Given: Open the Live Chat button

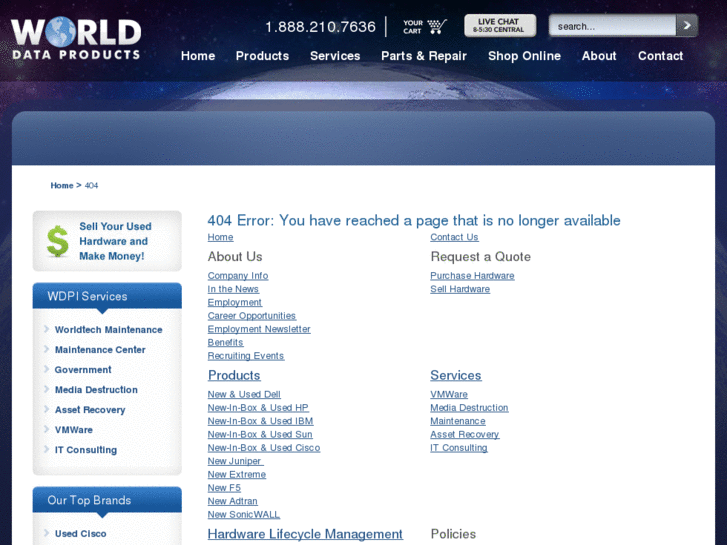Looking at the screenshot, I should [x=500, y=26].
